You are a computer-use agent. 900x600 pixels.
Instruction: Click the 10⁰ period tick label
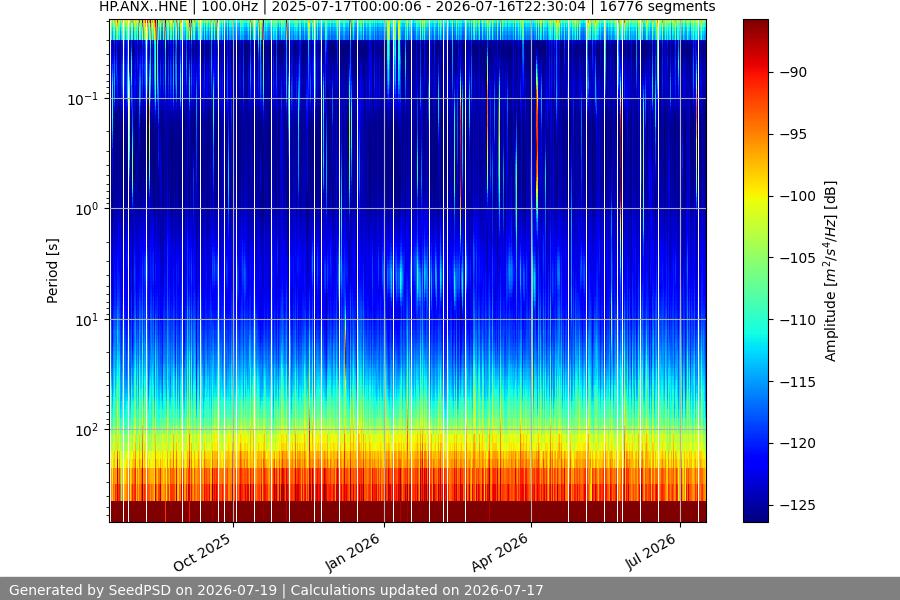pyautogui.click(x=87, y=210)
